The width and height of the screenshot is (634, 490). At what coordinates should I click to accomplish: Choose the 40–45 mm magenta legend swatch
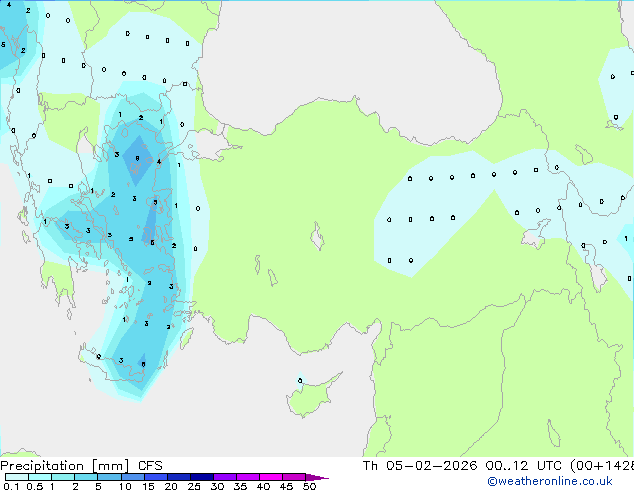tap(271, 477)
